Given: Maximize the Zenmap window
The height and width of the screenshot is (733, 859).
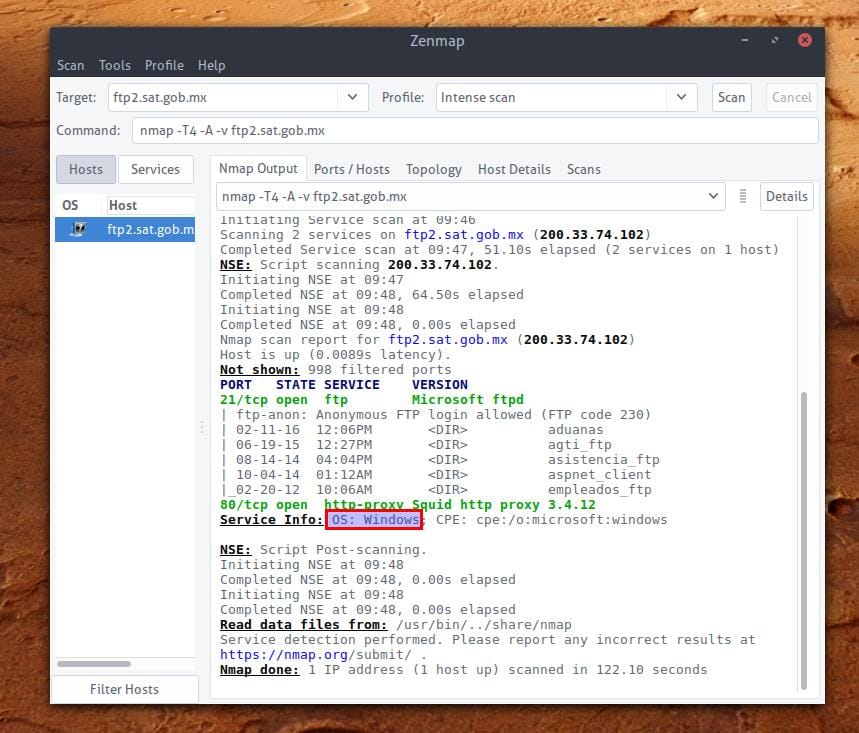Looking at the screenshot, I should pos(775,41).
